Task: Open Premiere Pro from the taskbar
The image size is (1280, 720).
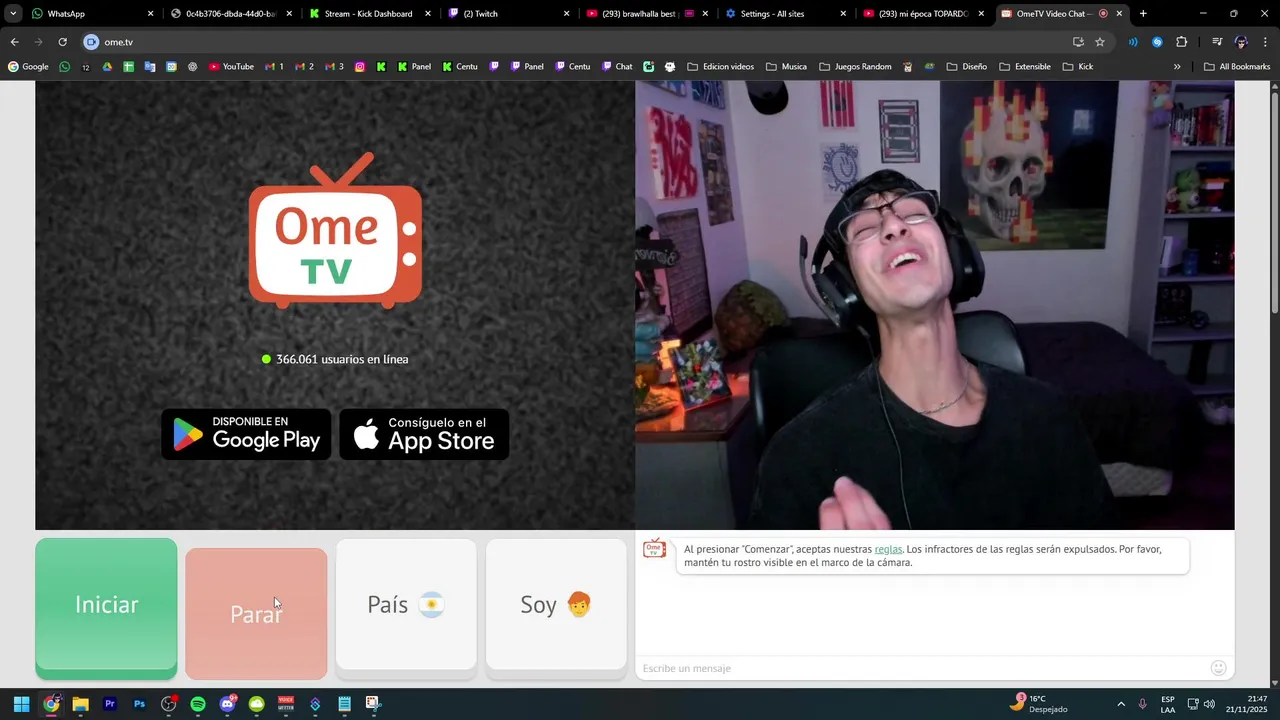Action: (x=110, y=704)
